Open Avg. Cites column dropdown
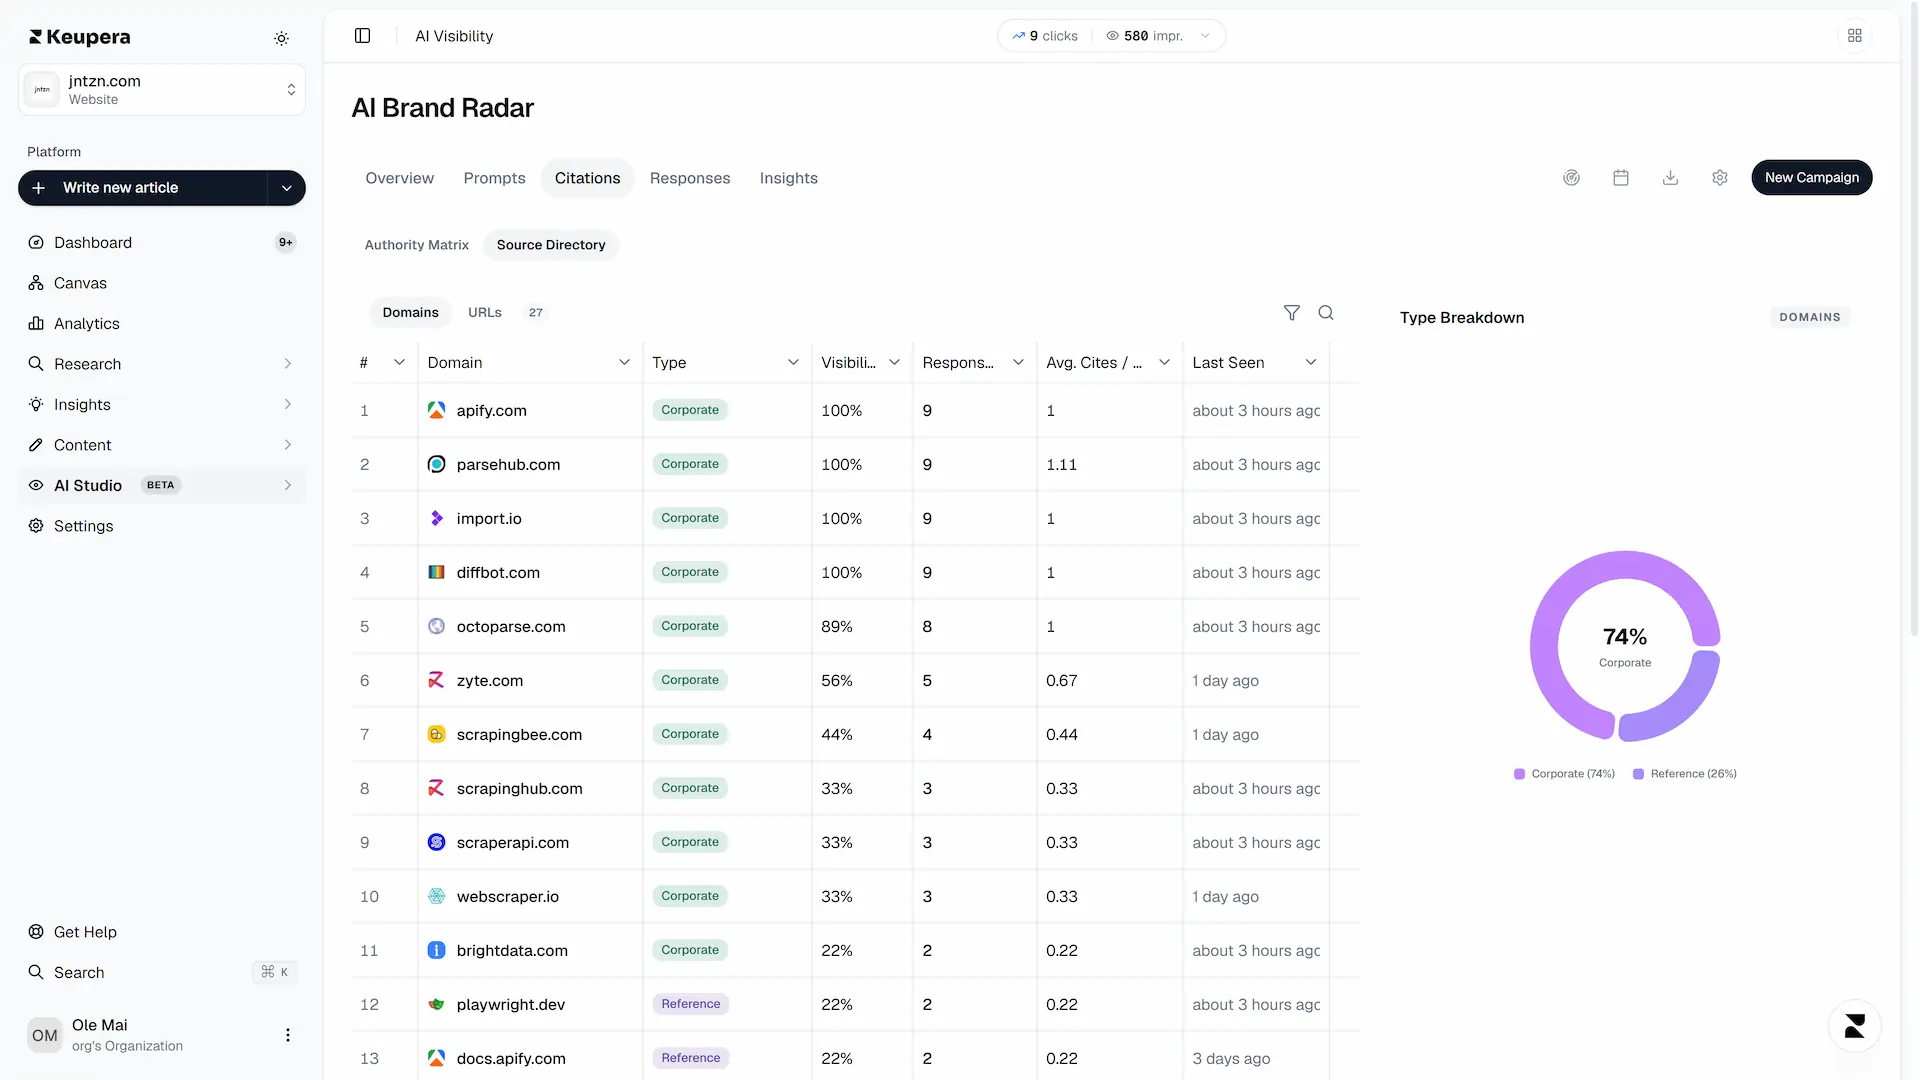 tap(1164, 362)
